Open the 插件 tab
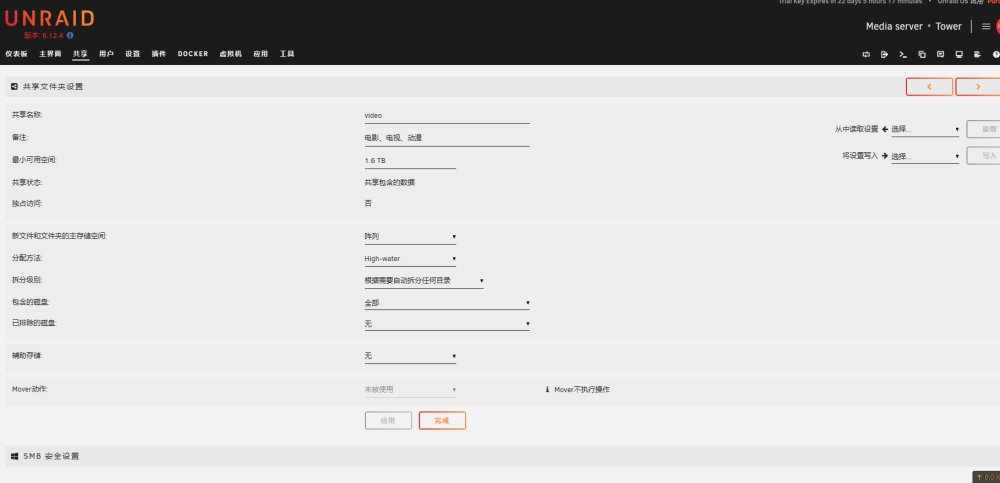Screen dimensions: 1000x483 [x=159, y=54]
